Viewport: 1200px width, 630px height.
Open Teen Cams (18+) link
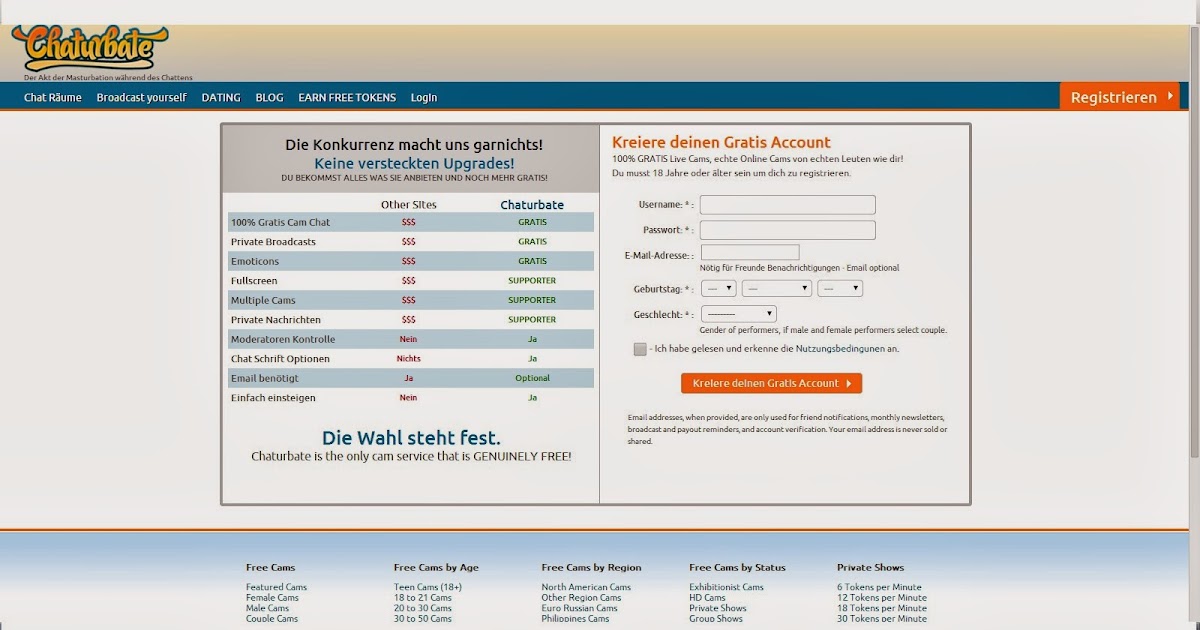click(x=428, y=587)
